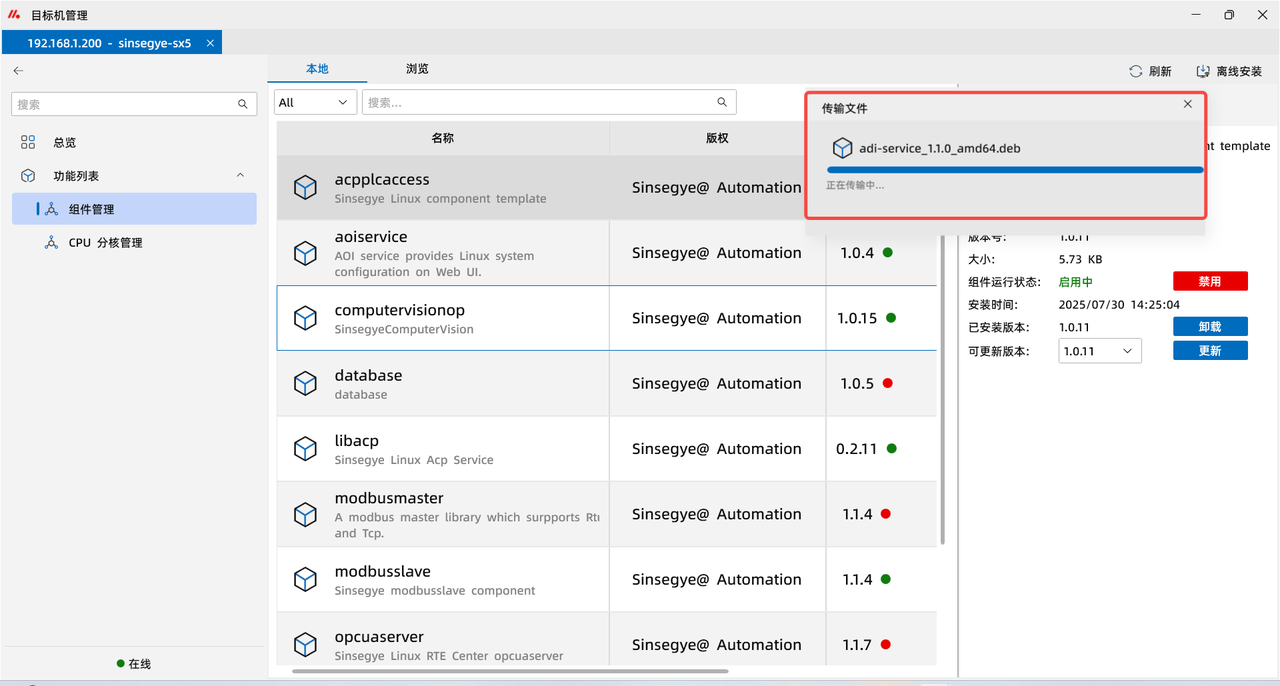Click the 总览 overview grid icon
The width and height of the screenshot is (1280, 686).
28,143
